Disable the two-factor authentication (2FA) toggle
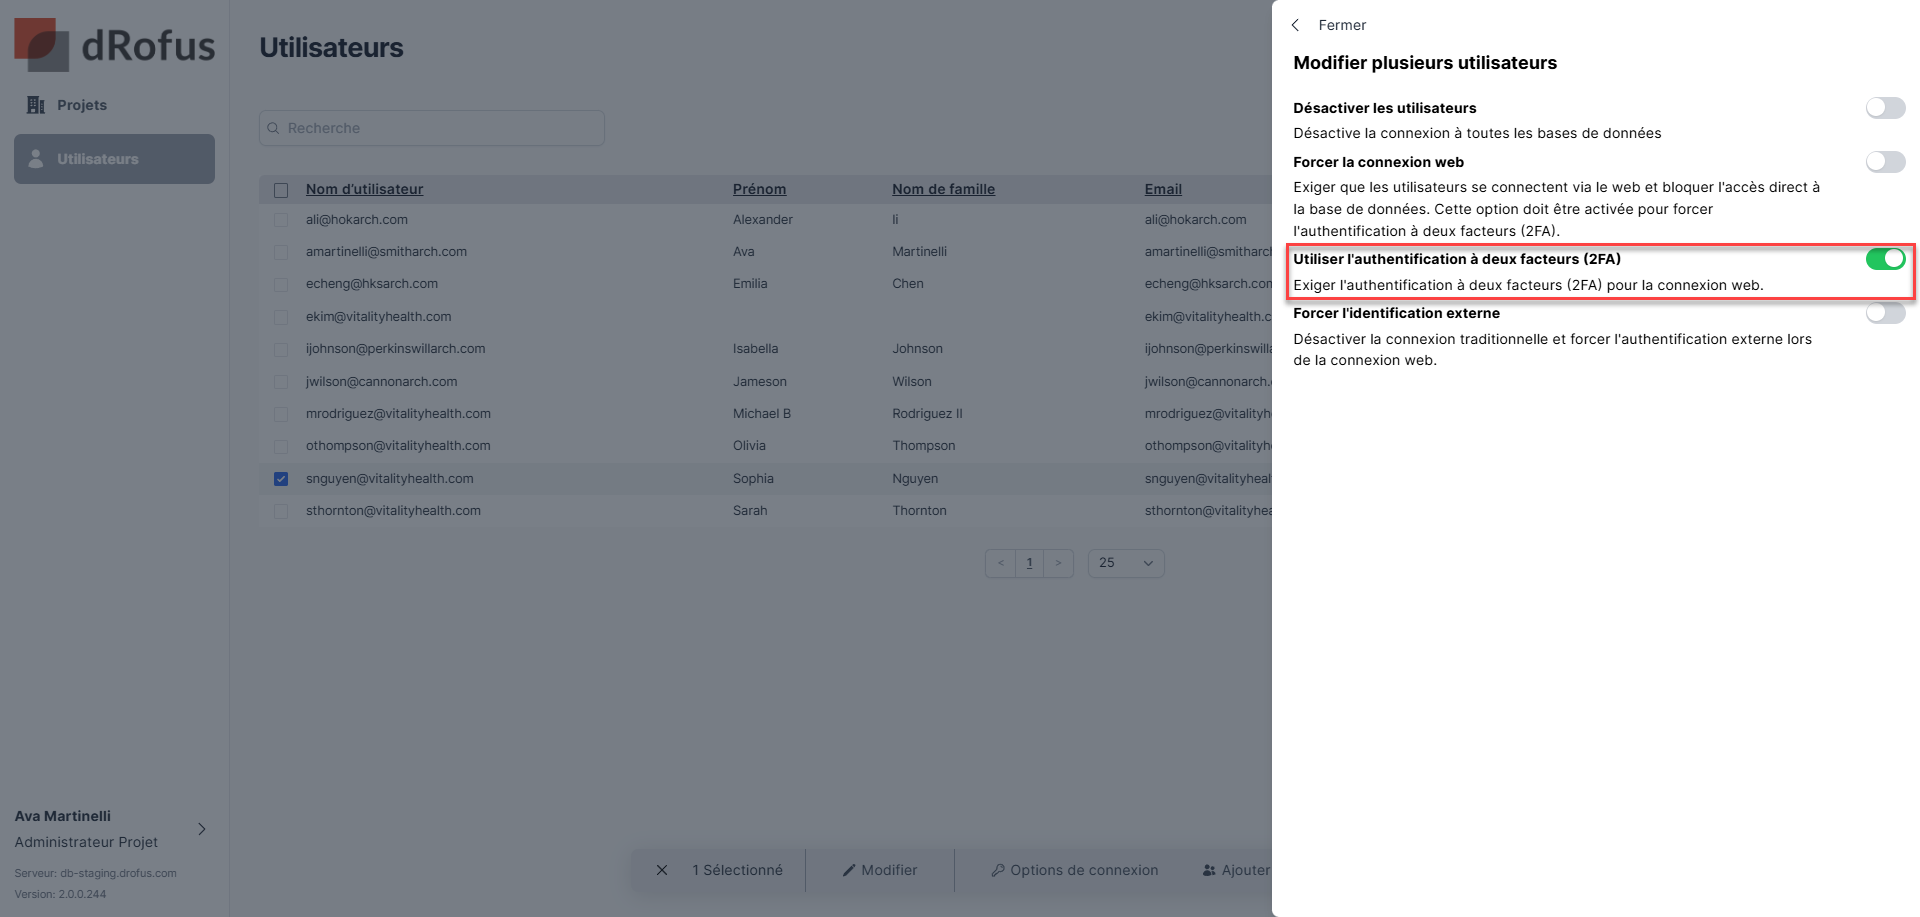This screenshot has width=1920, height=917. (1885, 259)
